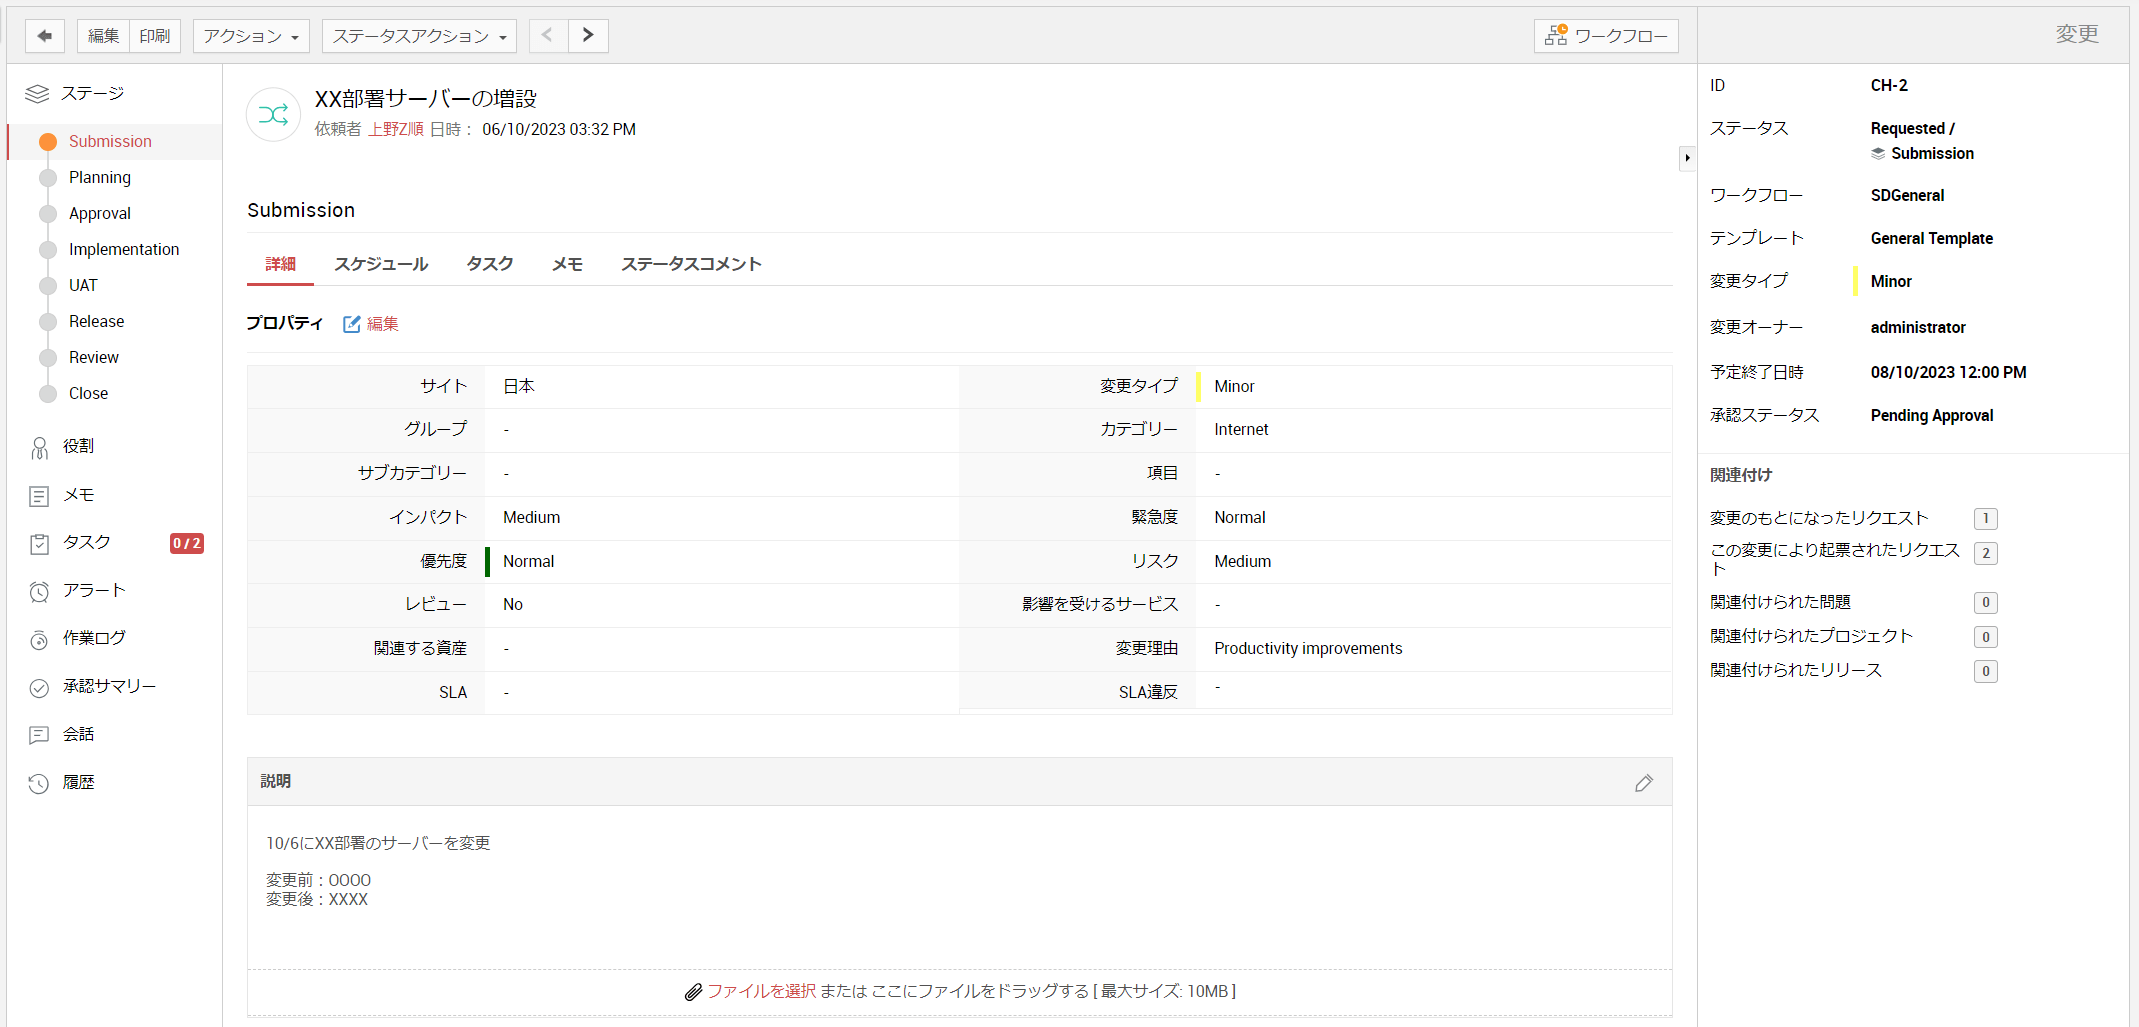This screenshot has width=2139, height=1027.
Task: Open the Tasks (タスク) panel
Action: [83, 542]
